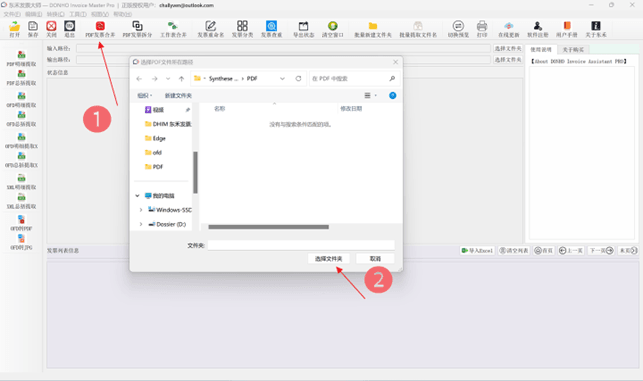The width and height of the screenshot is (643, 381).
Task: Open the 编辑 menu in the menu bar
Action: point(34,14)
